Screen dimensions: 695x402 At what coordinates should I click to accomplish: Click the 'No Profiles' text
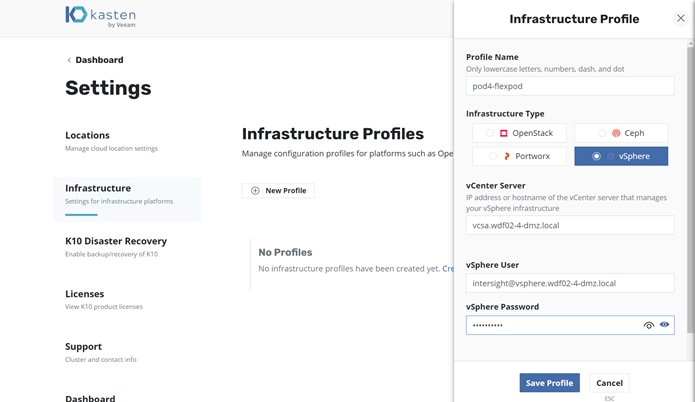(x=285, y=252)
